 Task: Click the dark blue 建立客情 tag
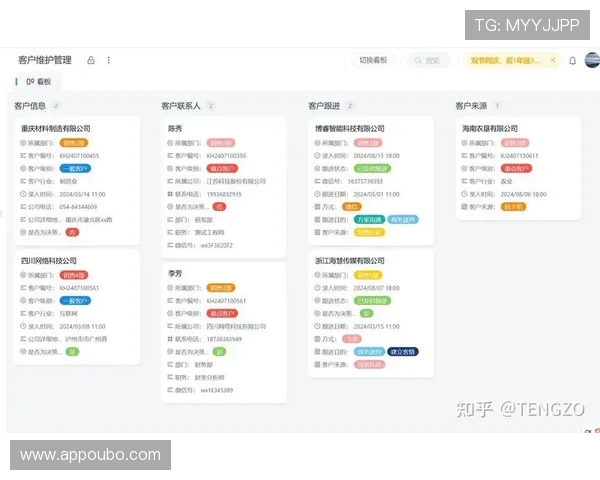403,352
